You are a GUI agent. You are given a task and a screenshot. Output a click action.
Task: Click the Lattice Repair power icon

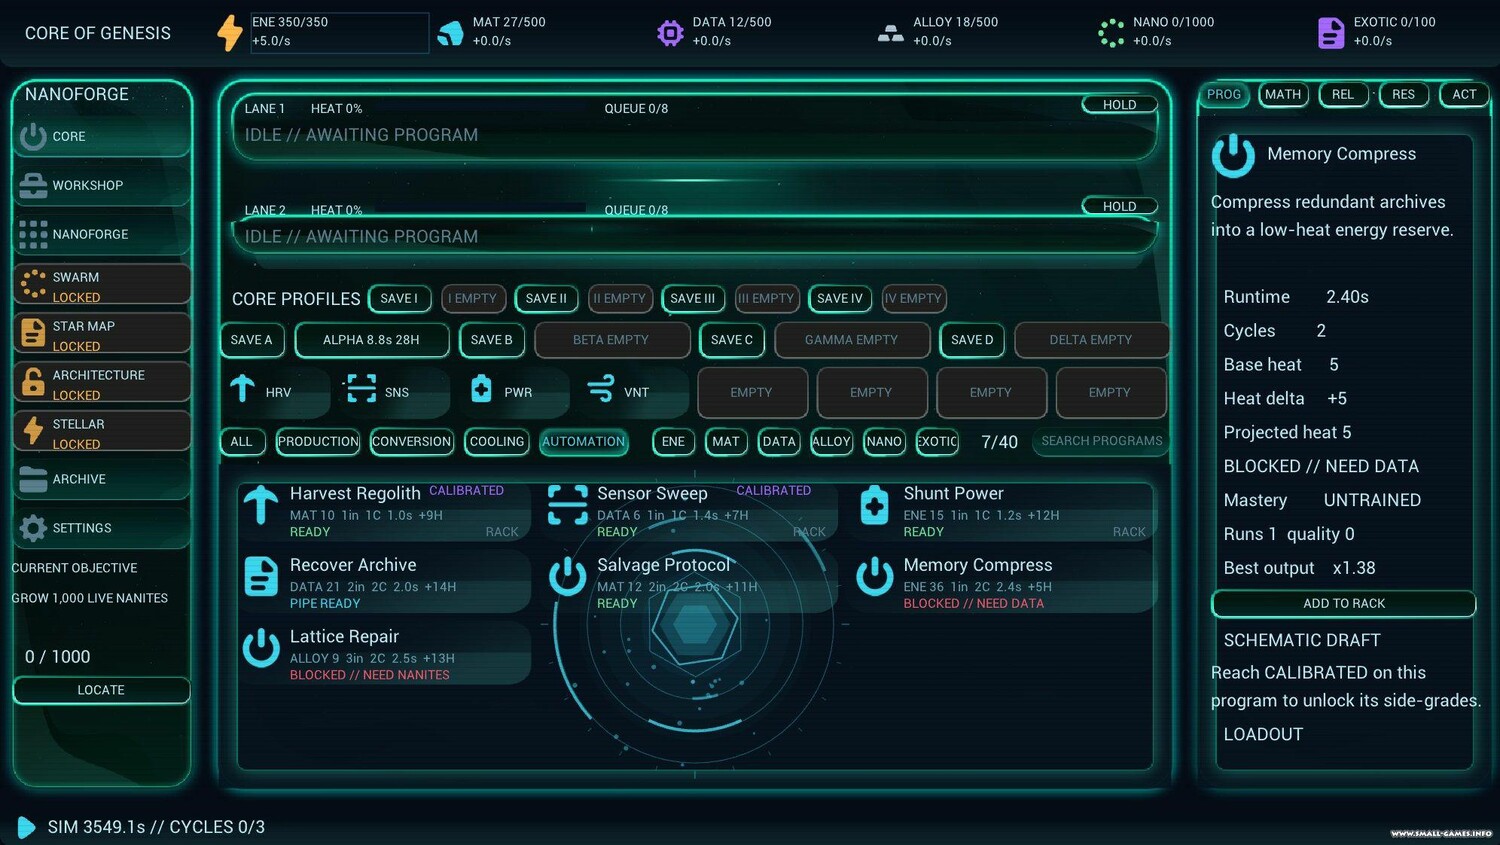261,648
